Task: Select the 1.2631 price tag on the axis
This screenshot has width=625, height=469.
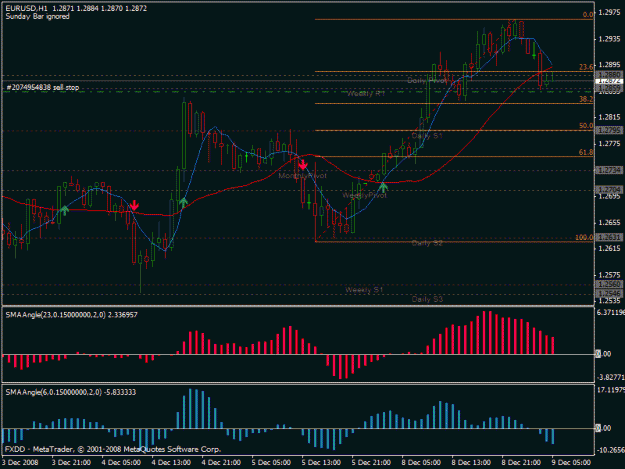Action: 609,237
